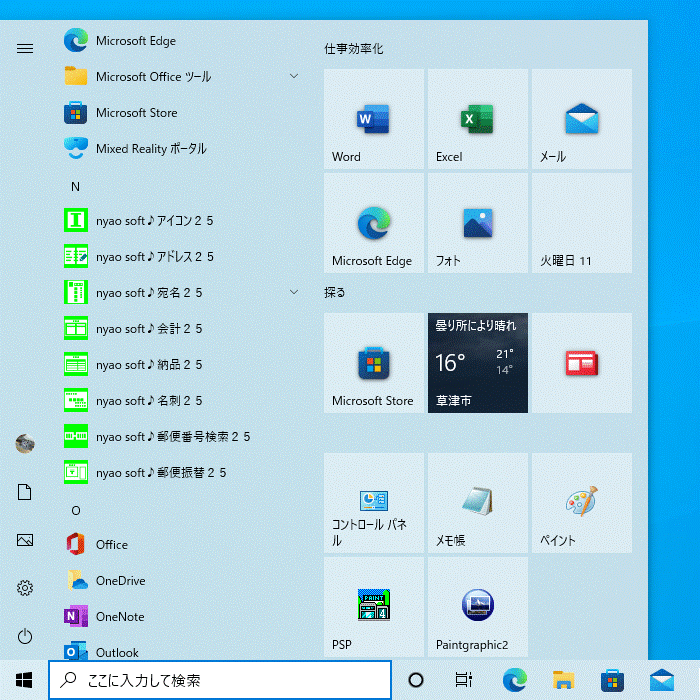
Task: Open the weather tile for 草津市
Action: (478, 362)
